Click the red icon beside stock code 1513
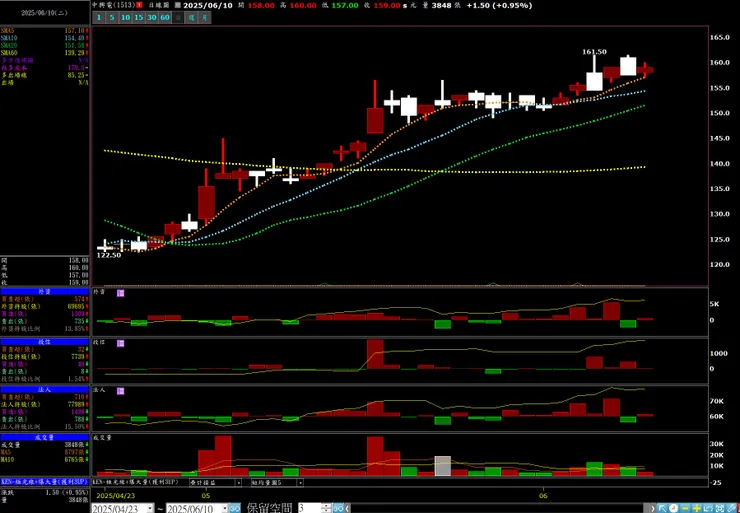740x513 pixels. coord(139,5)
